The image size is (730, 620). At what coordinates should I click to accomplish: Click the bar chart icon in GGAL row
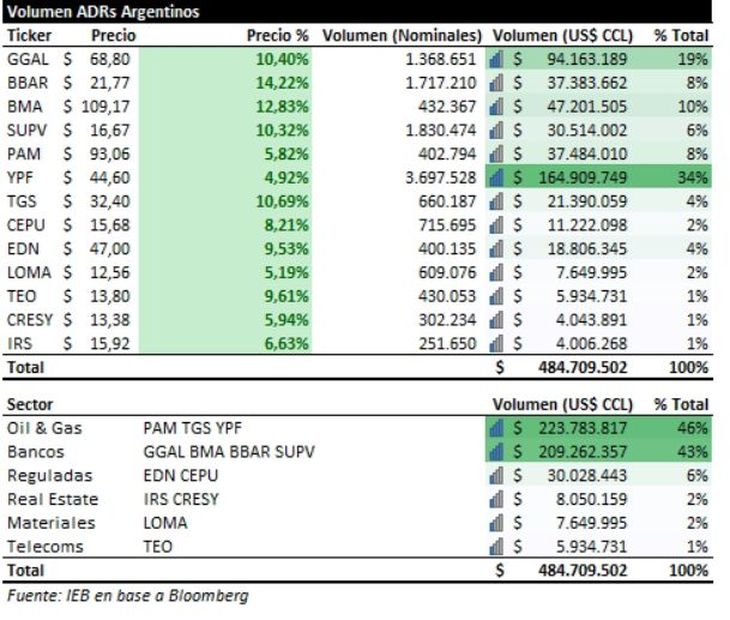(x=496, y=60)
